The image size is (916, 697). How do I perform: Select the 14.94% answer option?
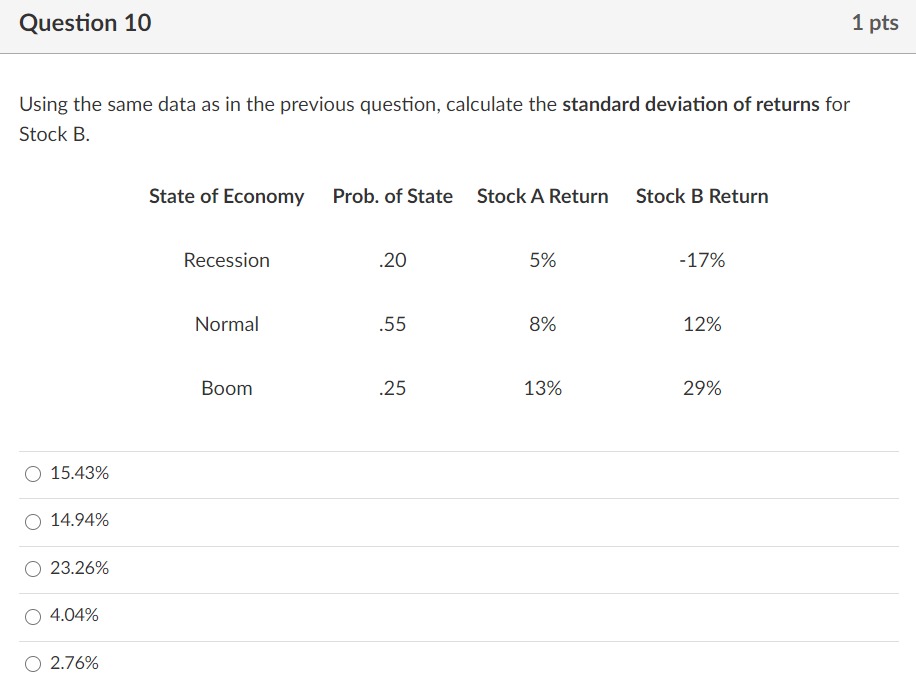click(x=33, y=521)
